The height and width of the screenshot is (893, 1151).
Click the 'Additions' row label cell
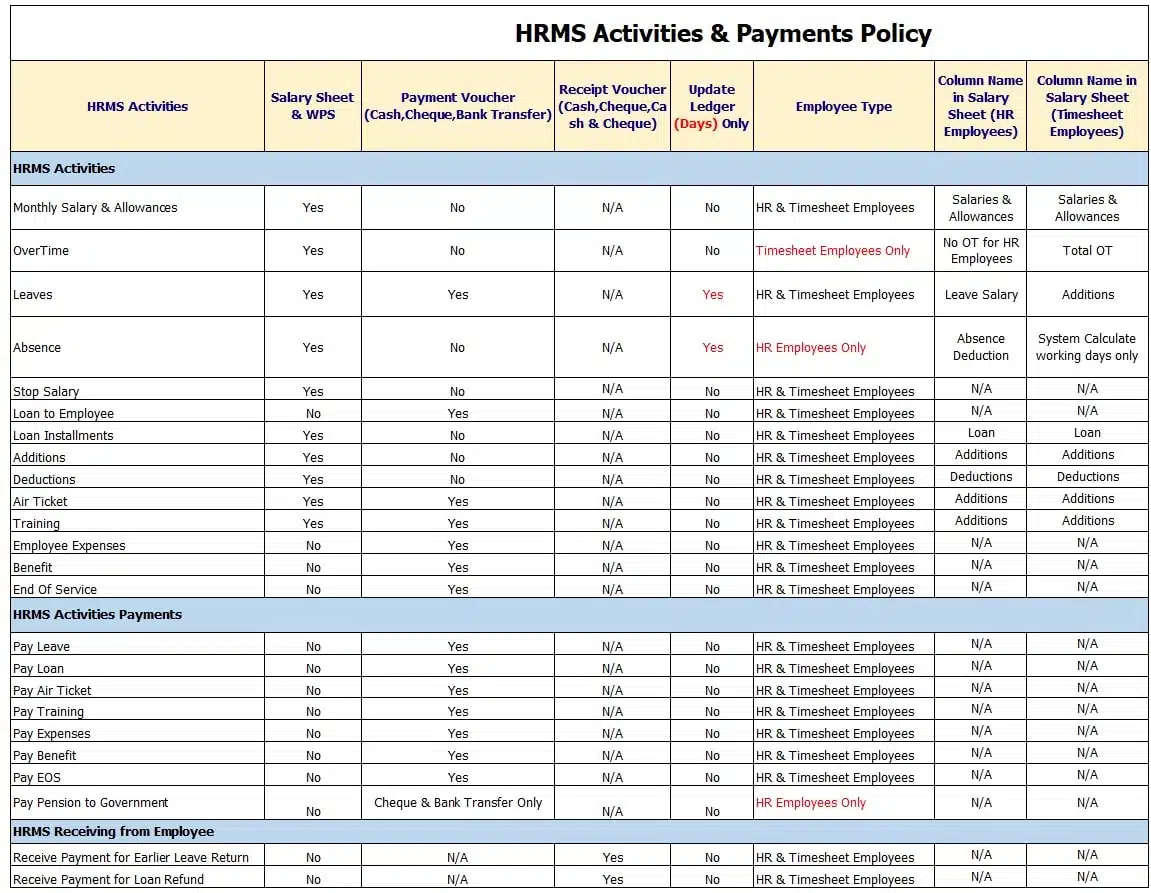pyautogui.click(x=137, y=456)
